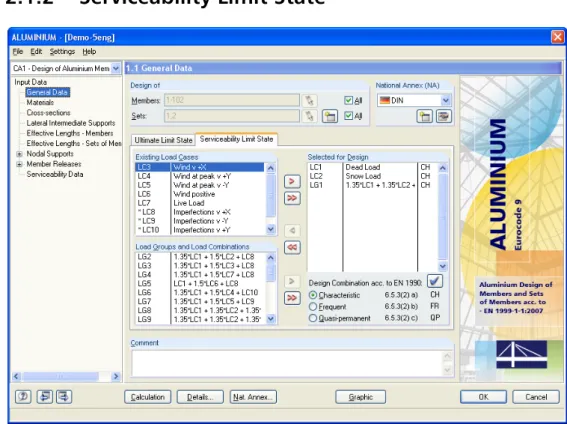Open the Details... dialog button
The width and height of the screenshot is (567, 424).
[200, 397]
